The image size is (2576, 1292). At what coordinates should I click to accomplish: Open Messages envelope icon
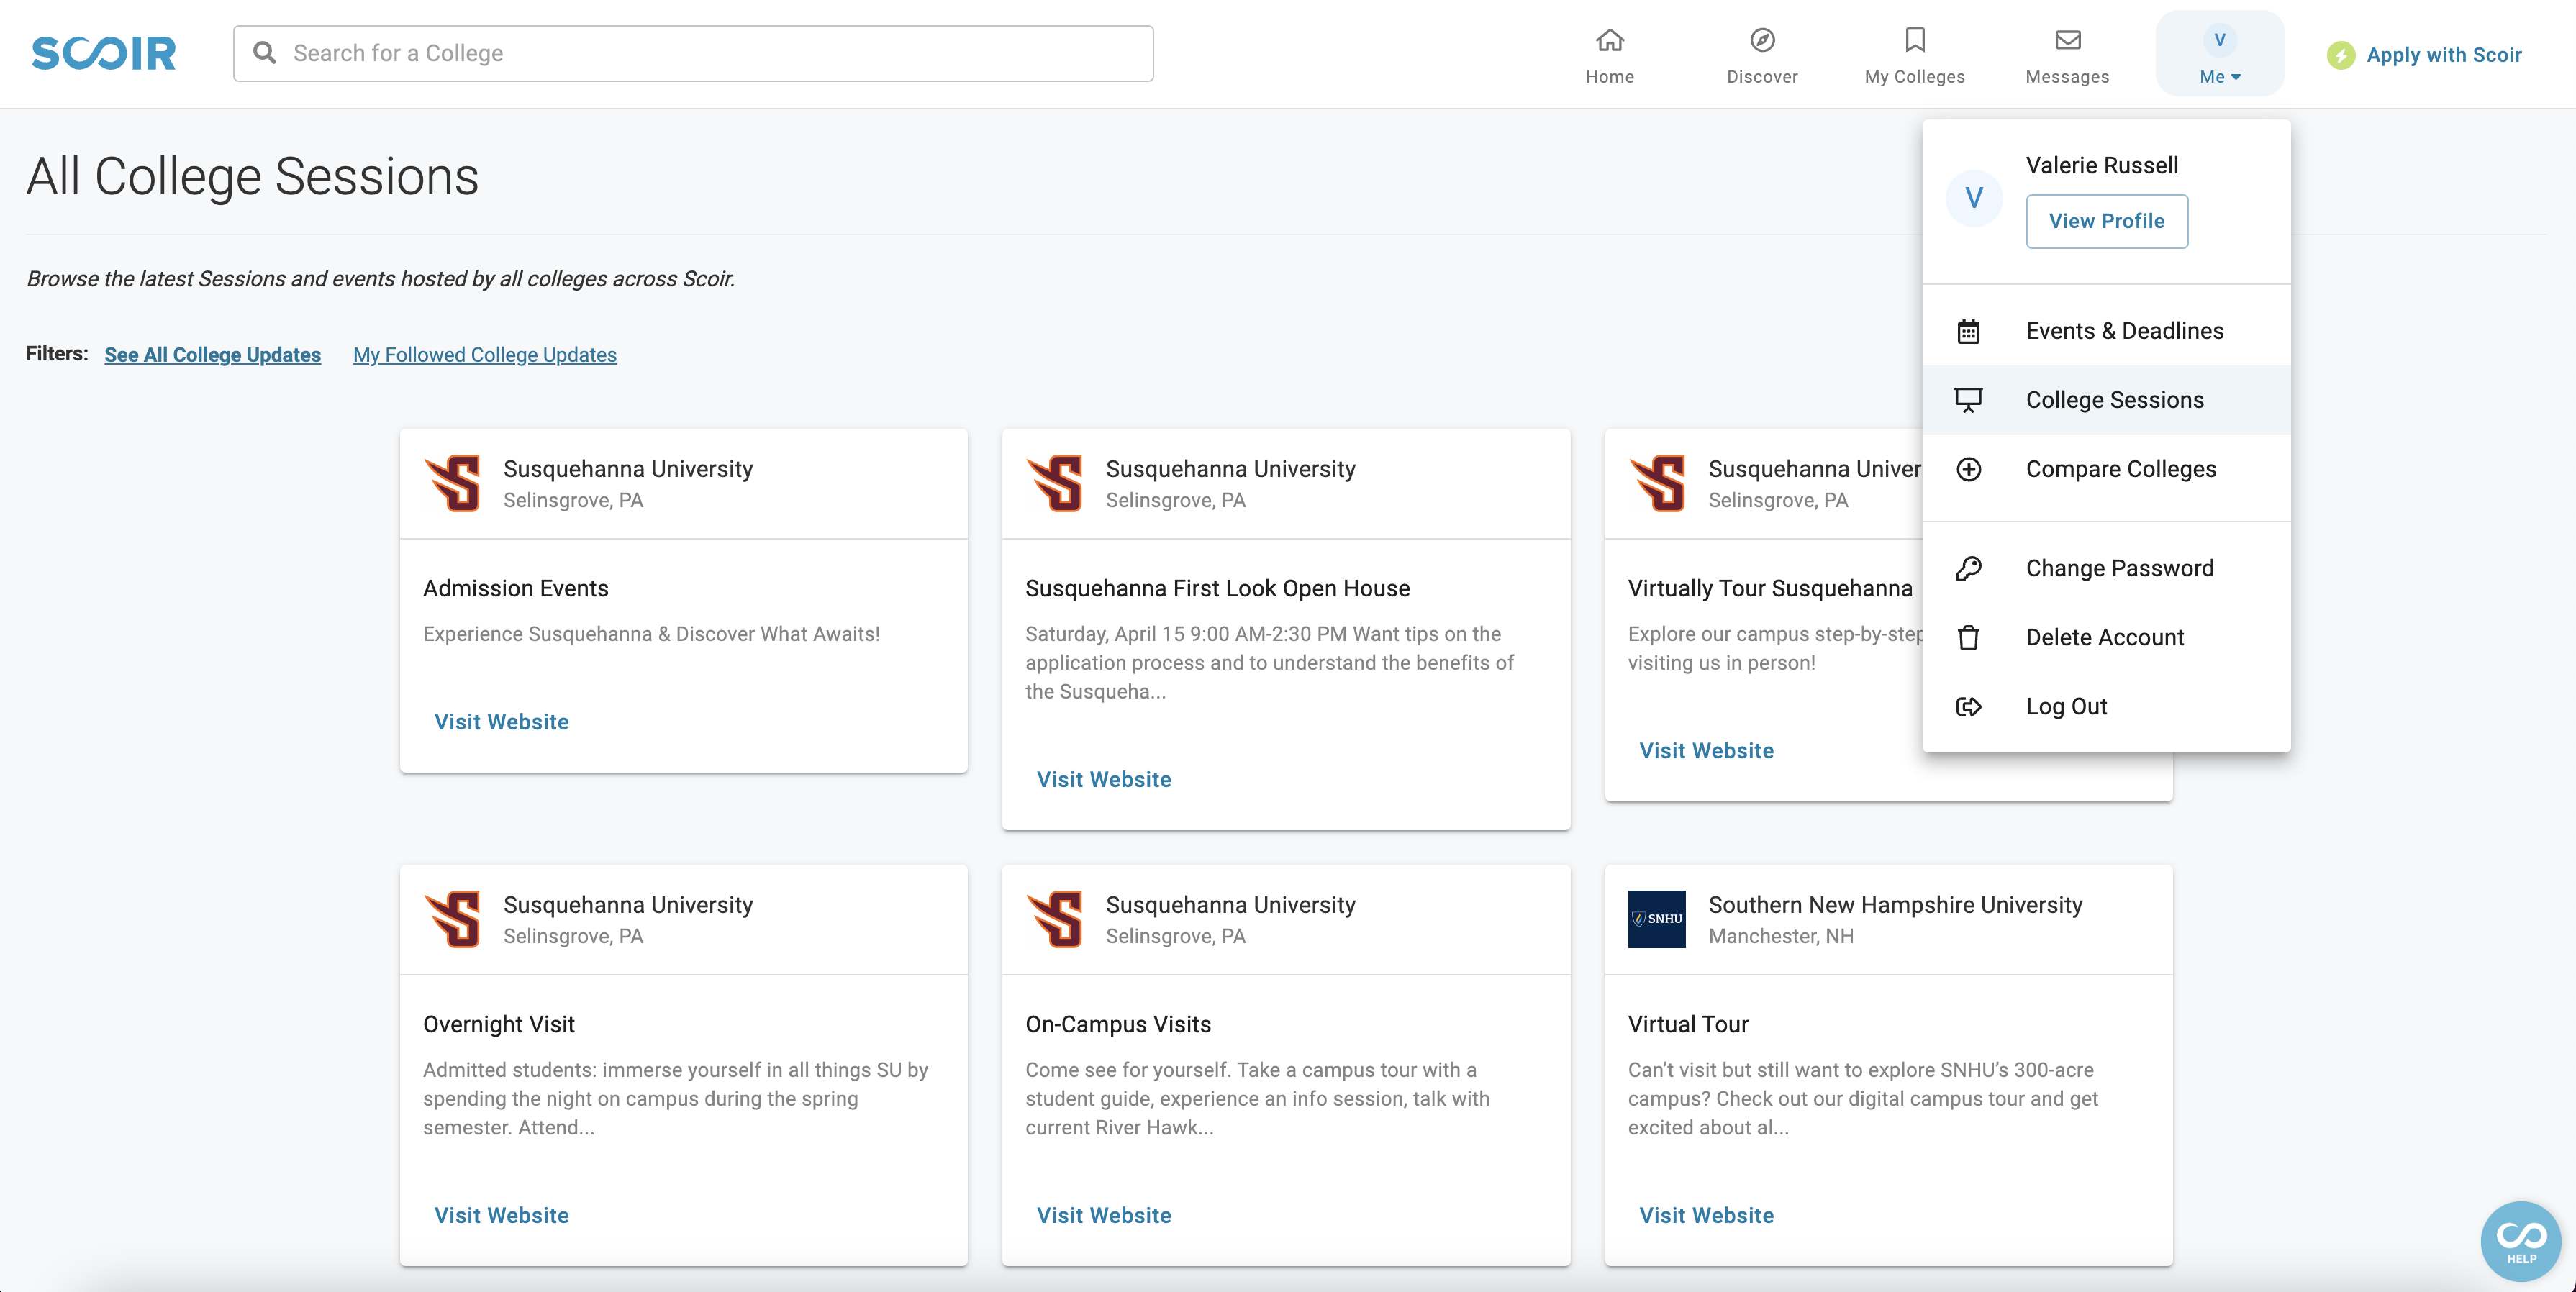2067,40
